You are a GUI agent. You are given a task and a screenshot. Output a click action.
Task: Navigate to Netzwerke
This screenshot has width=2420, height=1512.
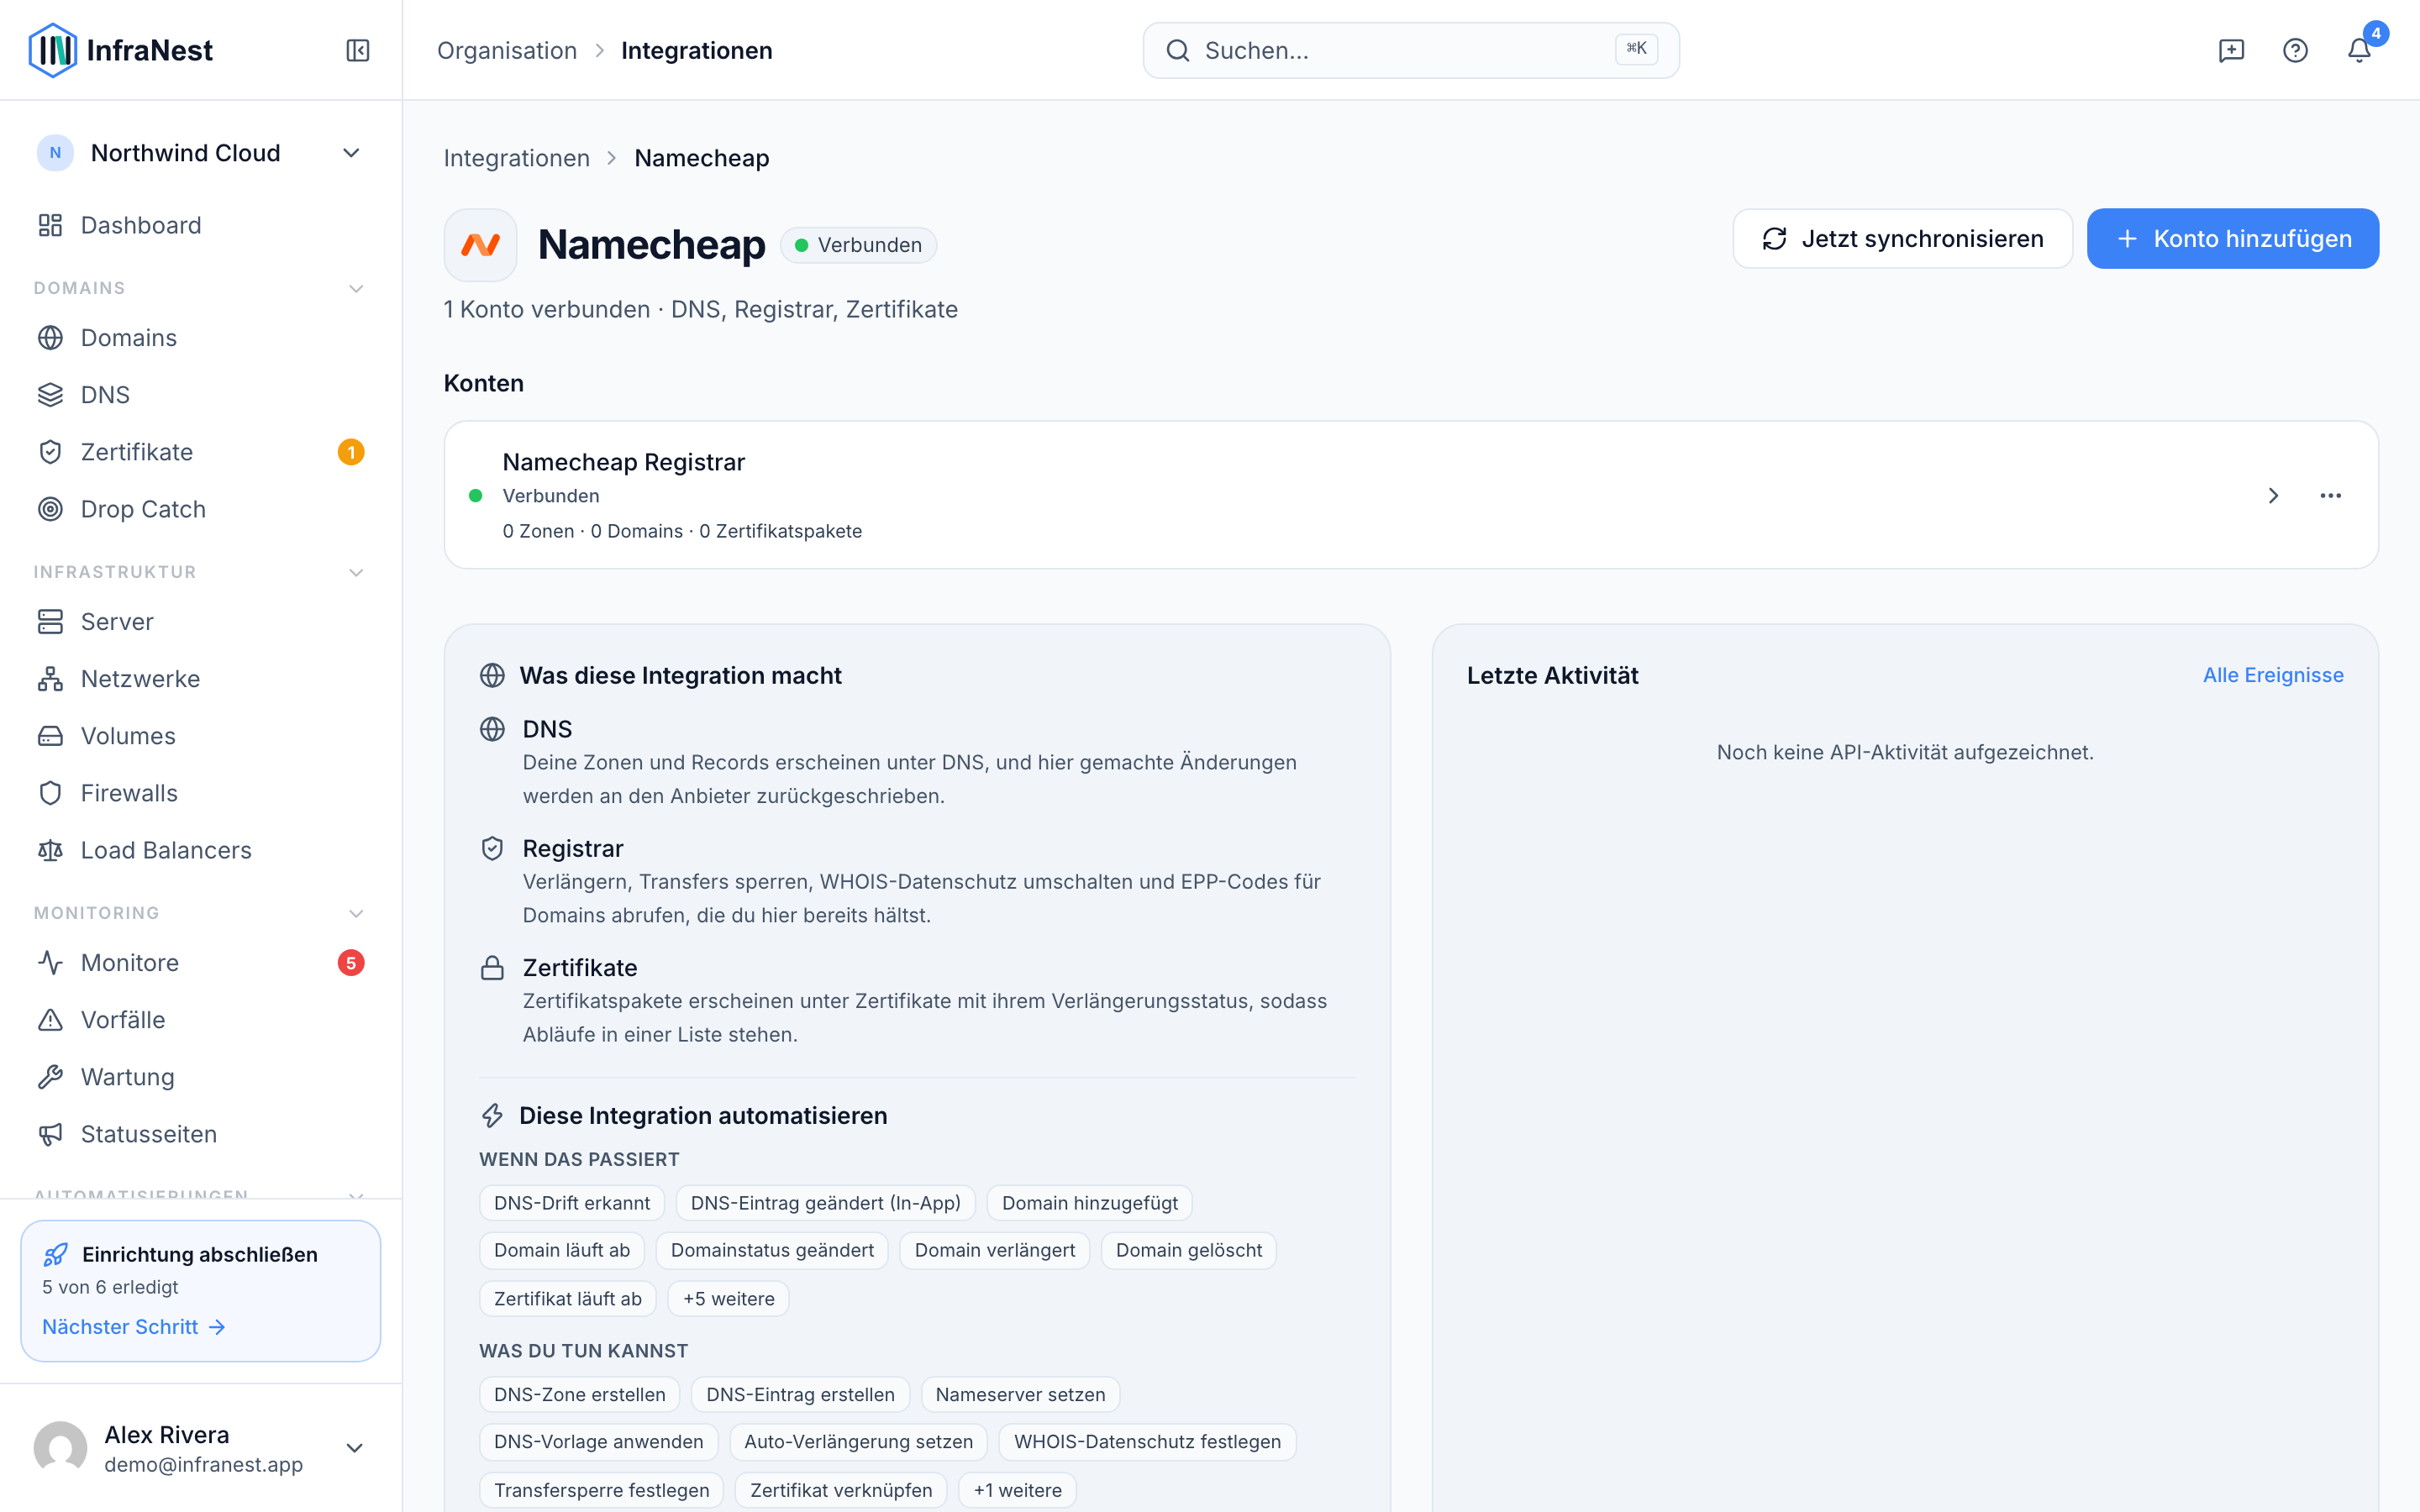click(200, 679)
